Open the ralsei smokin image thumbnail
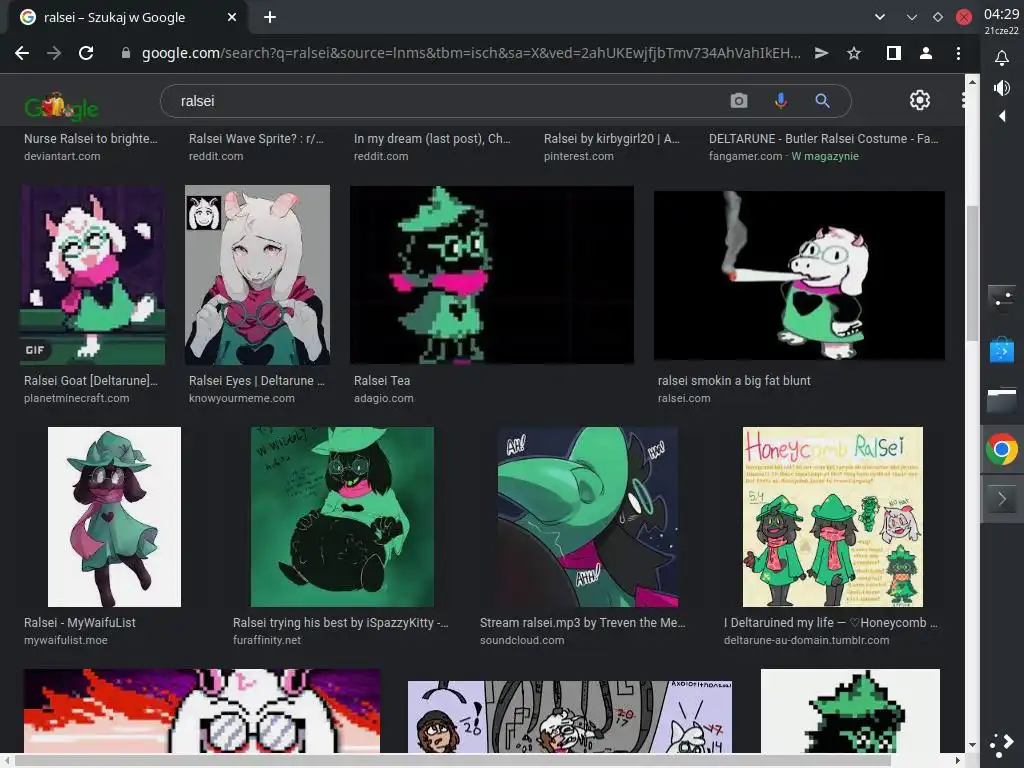Image resolution: width=1024 pixels, height=768 pixels. pyautogui.click(x=799, y=275)
